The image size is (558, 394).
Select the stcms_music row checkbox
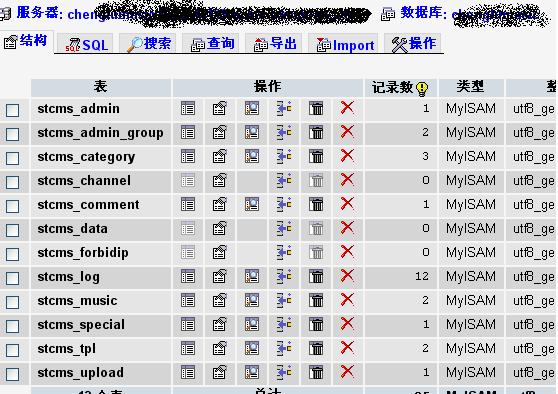[12, 302]
